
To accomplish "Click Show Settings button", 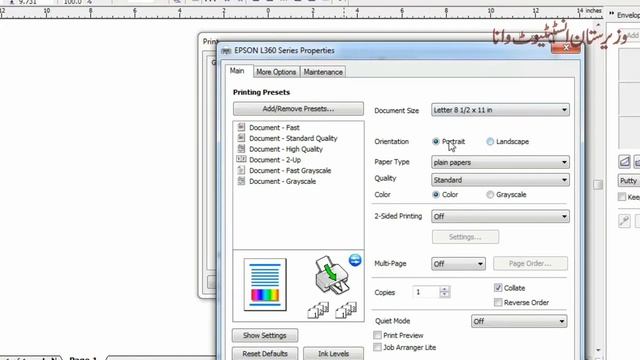I will pyautogui.click(x=265, y=336).
